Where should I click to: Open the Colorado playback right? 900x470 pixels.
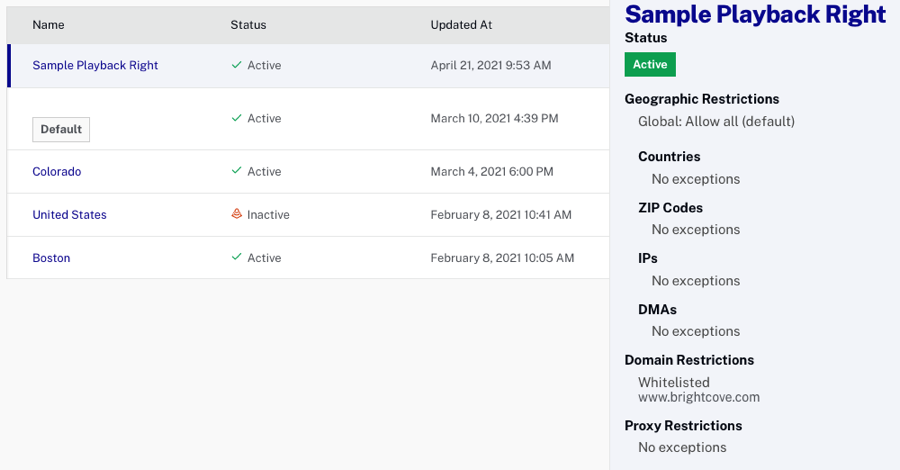point(57,171)
